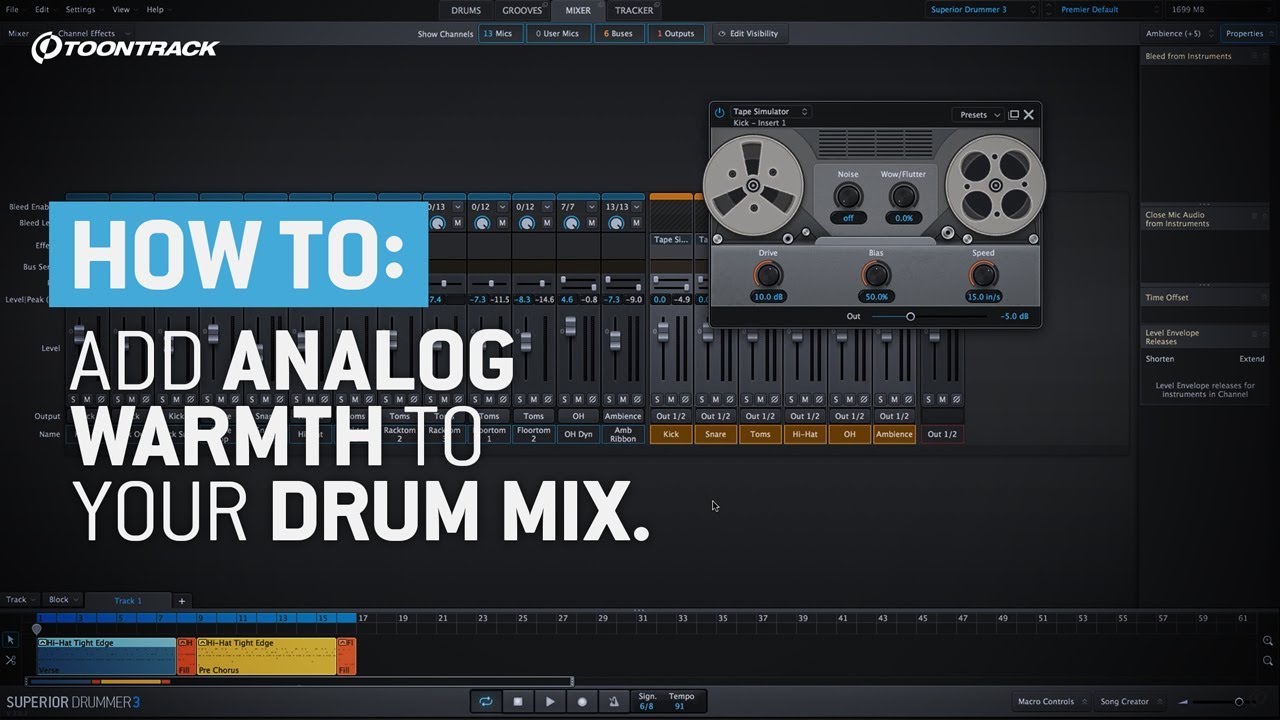Screen dimensions: 1280x720
Task: Toggle loop playback in the transport
Action: tap(486, 701)
